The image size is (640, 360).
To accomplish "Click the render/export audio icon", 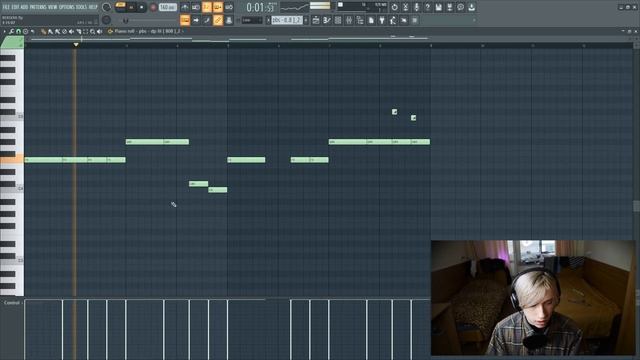I will tap(449, 7).
